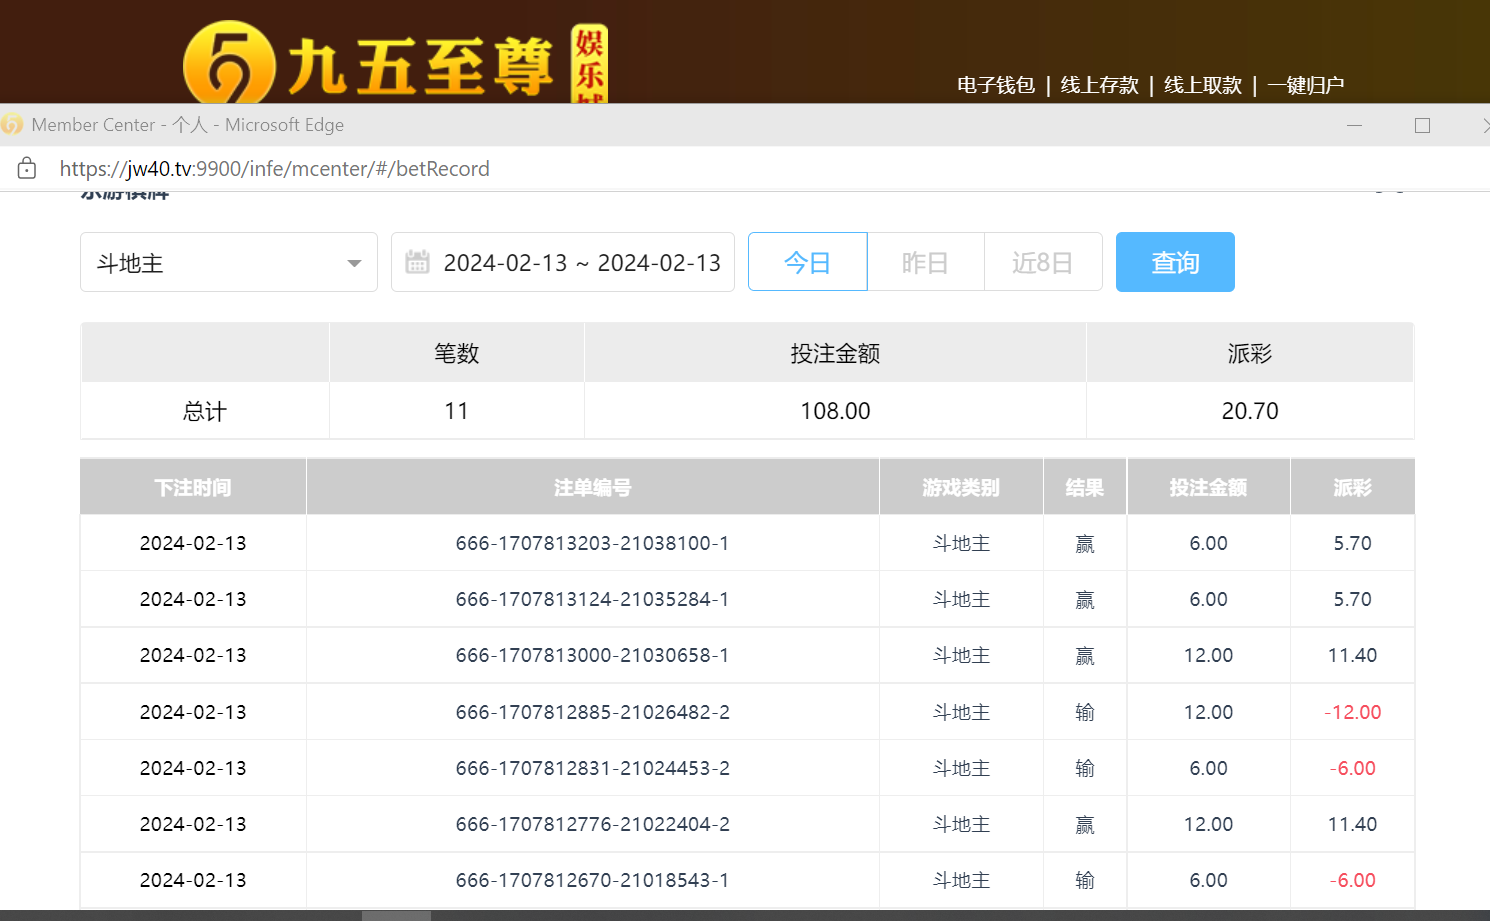
Task: Click the browser address URL
Action: tap(274, 168)
